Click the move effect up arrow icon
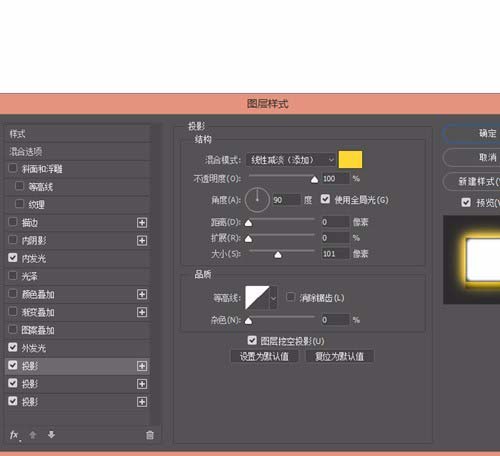Viewport: 500px width, 456px height. click(x=33, y=435)
